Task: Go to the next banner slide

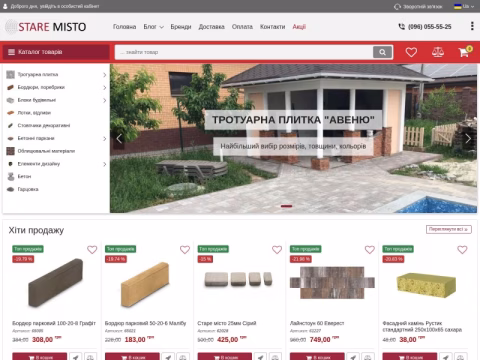Action: (468, 138)
